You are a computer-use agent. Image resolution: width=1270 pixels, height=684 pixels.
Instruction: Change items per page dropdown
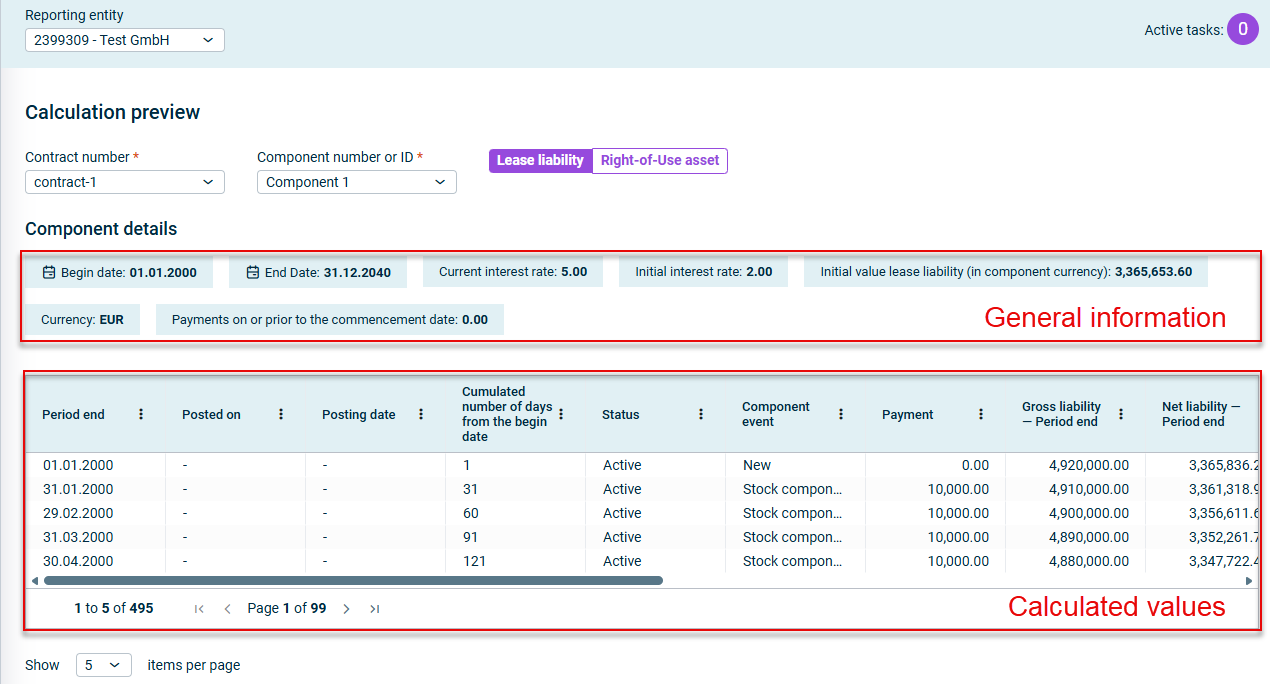104,665
